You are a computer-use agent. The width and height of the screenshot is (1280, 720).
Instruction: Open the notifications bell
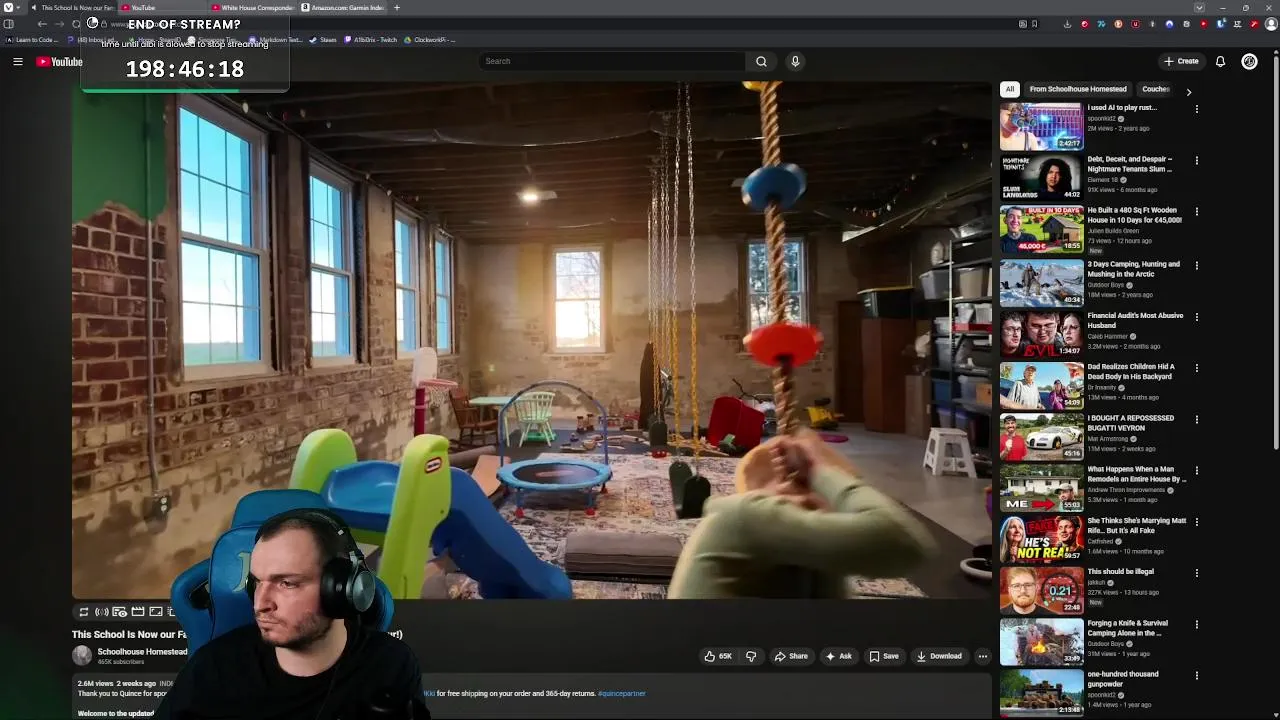1220,61
